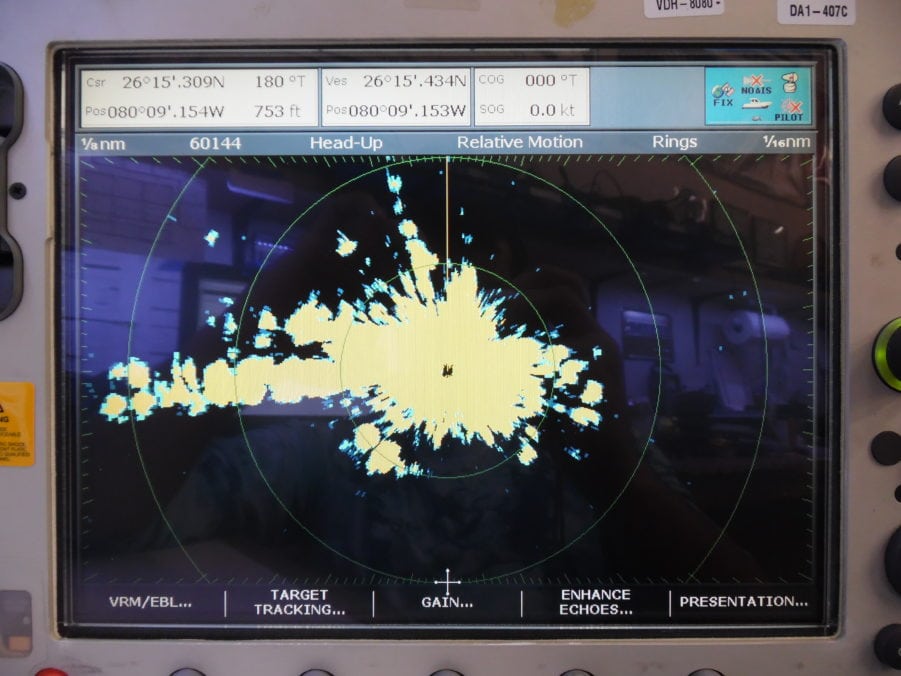Tap the GPS FIX satellite icon

pyautogui.click(x=722, y=95)
